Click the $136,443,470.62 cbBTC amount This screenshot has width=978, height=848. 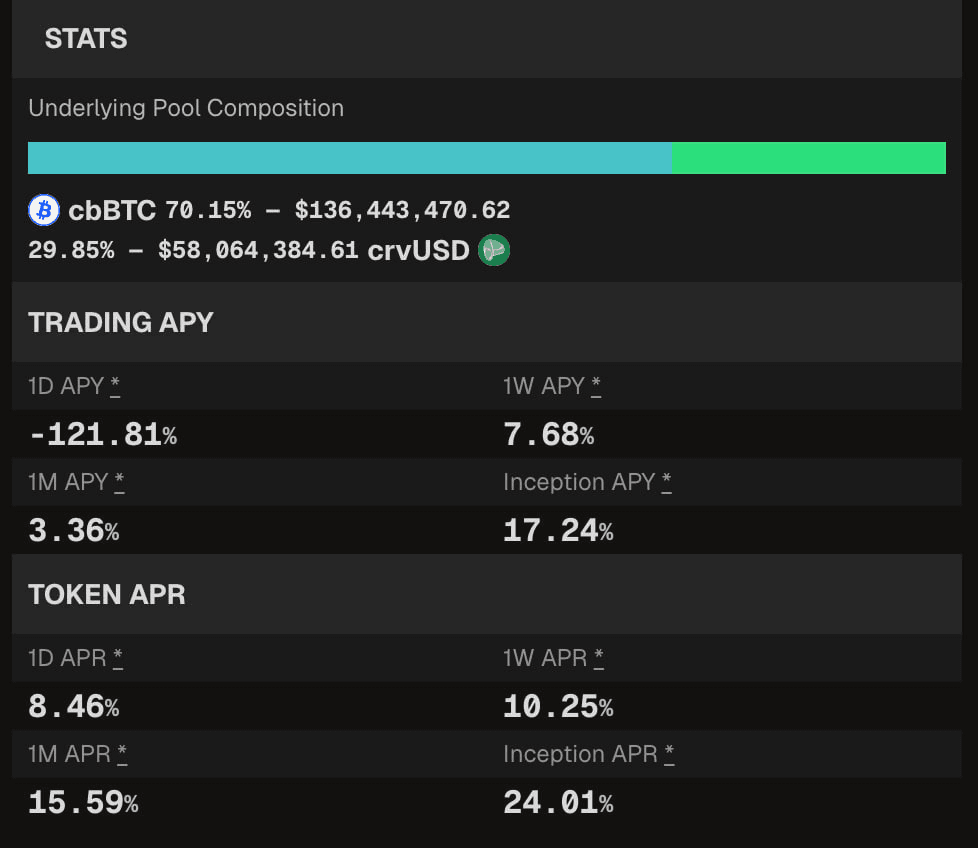pos(402,211)
